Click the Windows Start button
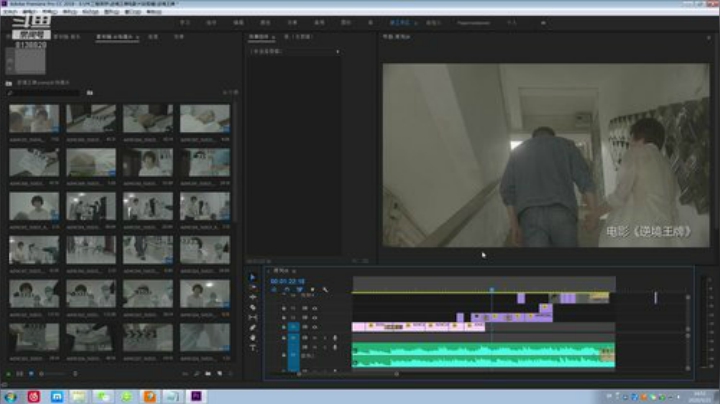Viewport: 720px width, 404px height. pos(10,397)
